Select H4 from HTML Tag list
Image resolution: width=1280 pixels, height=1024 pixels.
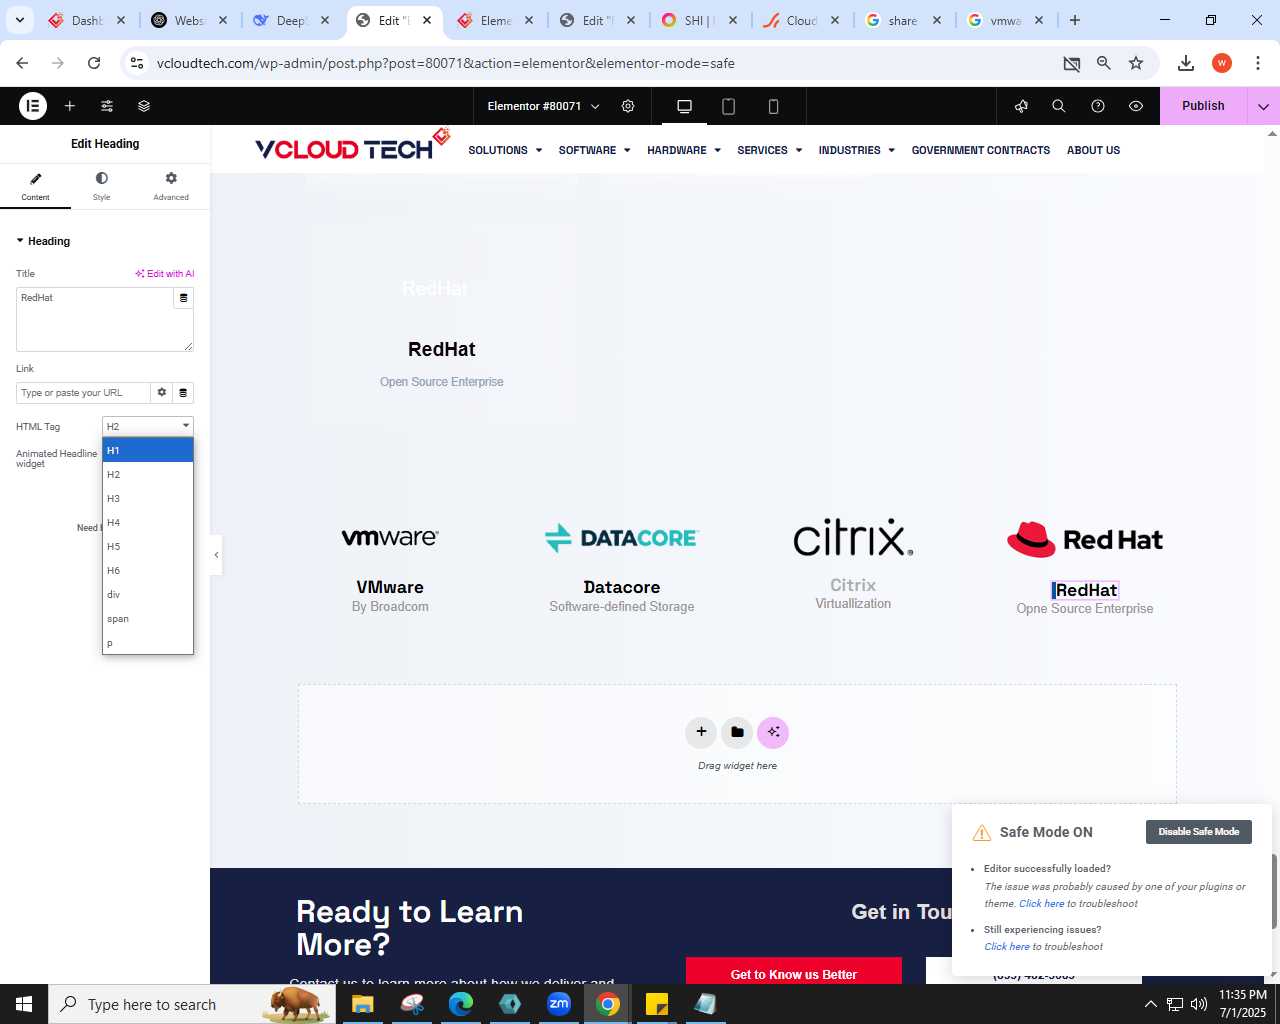tap(148, 523)
